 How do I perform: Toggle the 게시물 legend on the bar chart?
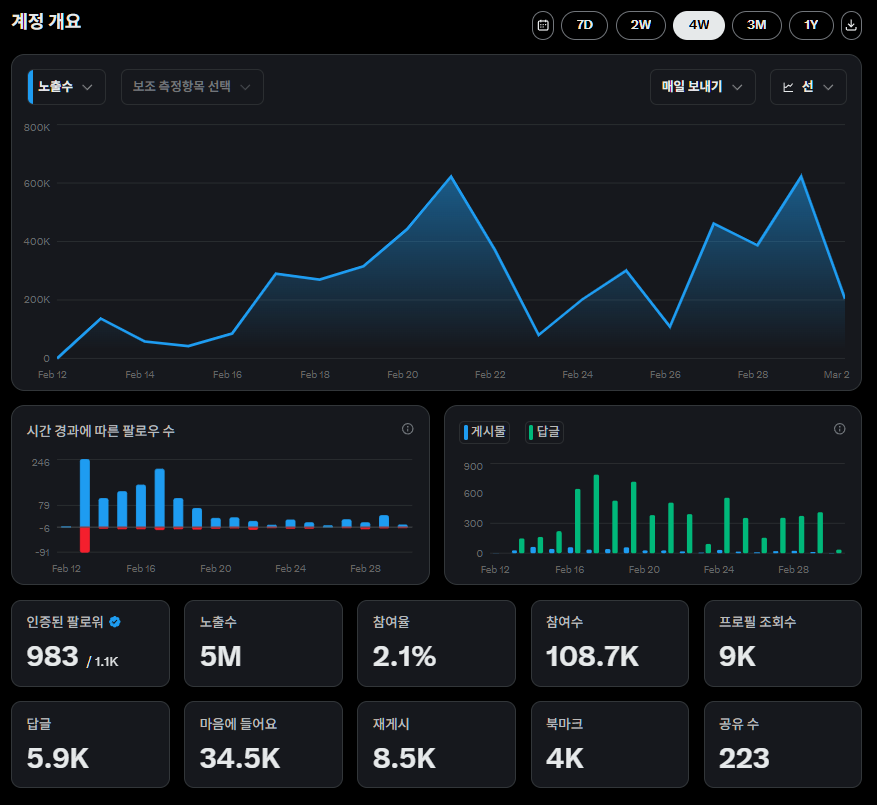[484, 432]
